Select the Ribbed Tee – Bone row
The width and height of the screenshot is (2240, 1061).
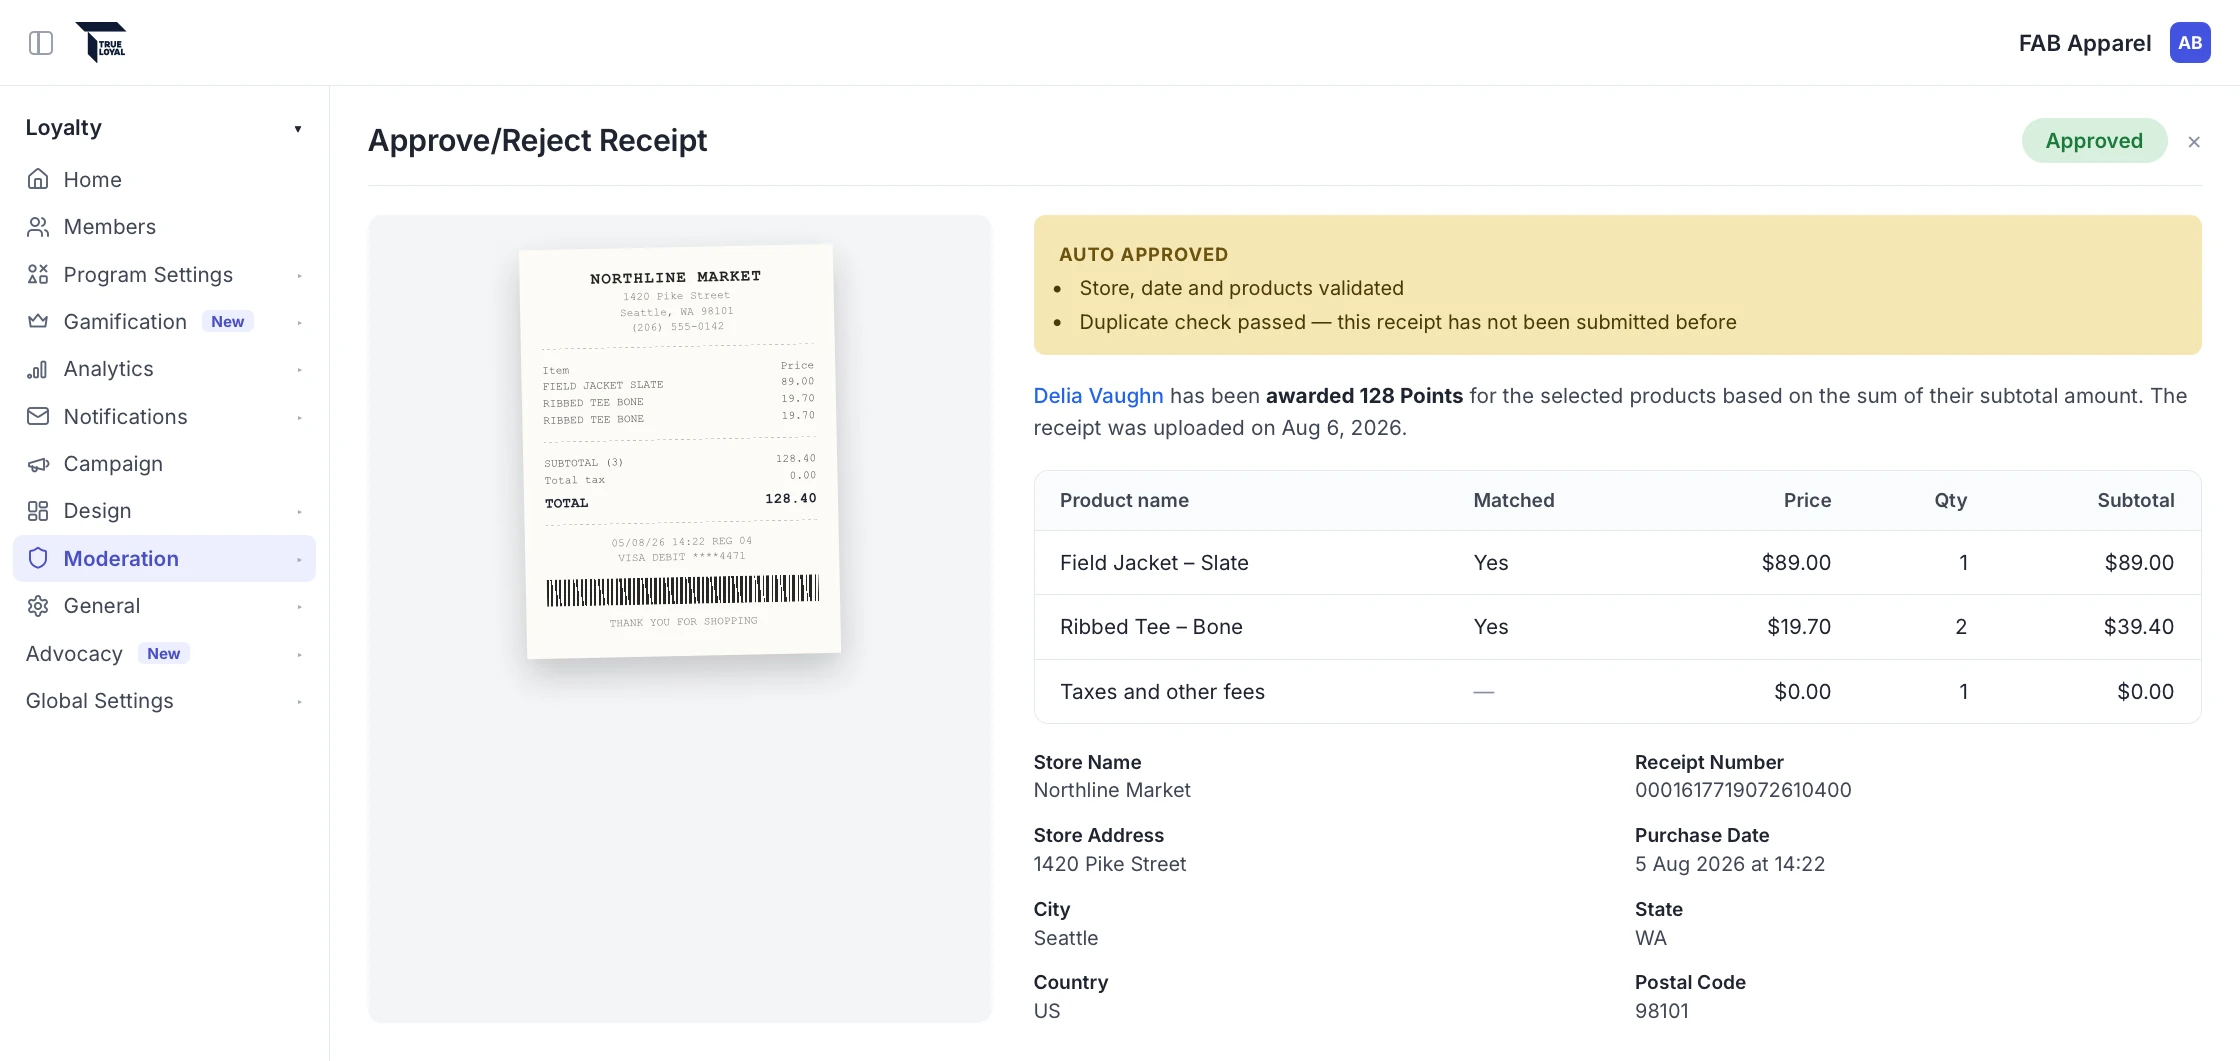pos(1617,627)
